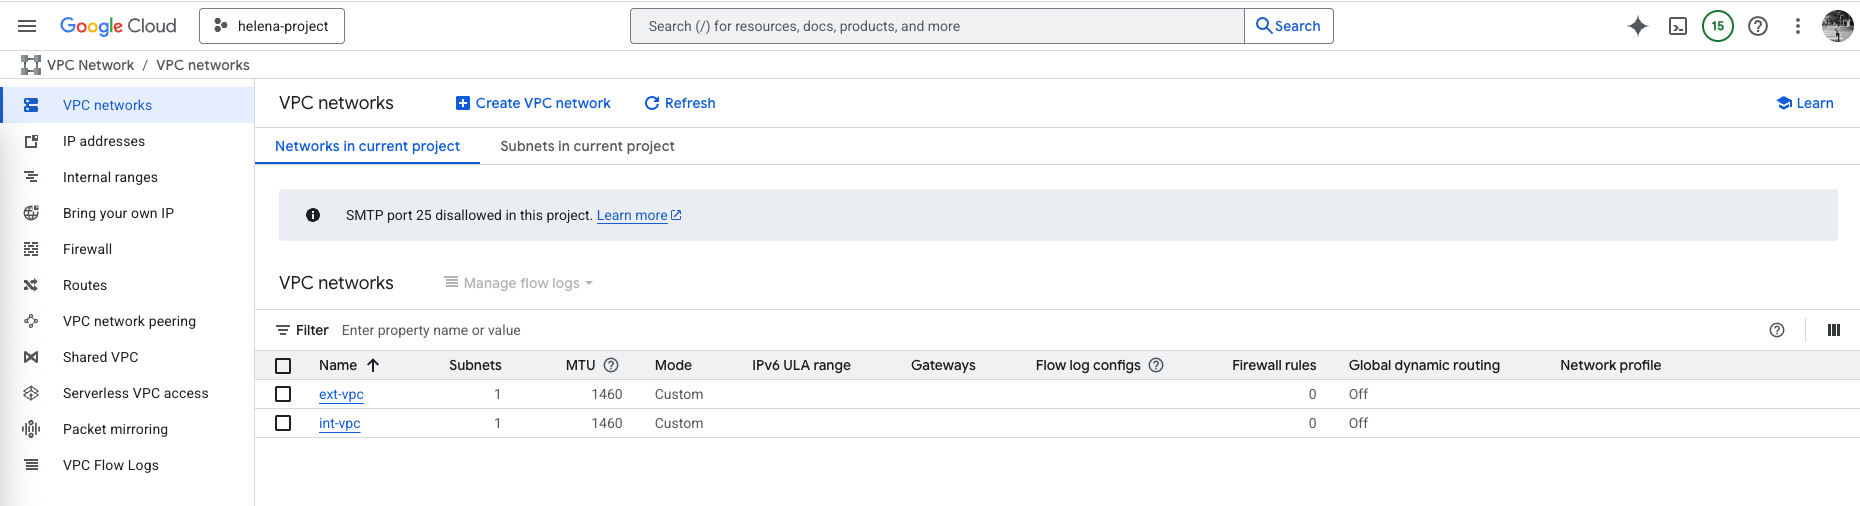Screen dimensions: 1860x506
Task: Open the helena-project project picker
Action: coord(272,26)
